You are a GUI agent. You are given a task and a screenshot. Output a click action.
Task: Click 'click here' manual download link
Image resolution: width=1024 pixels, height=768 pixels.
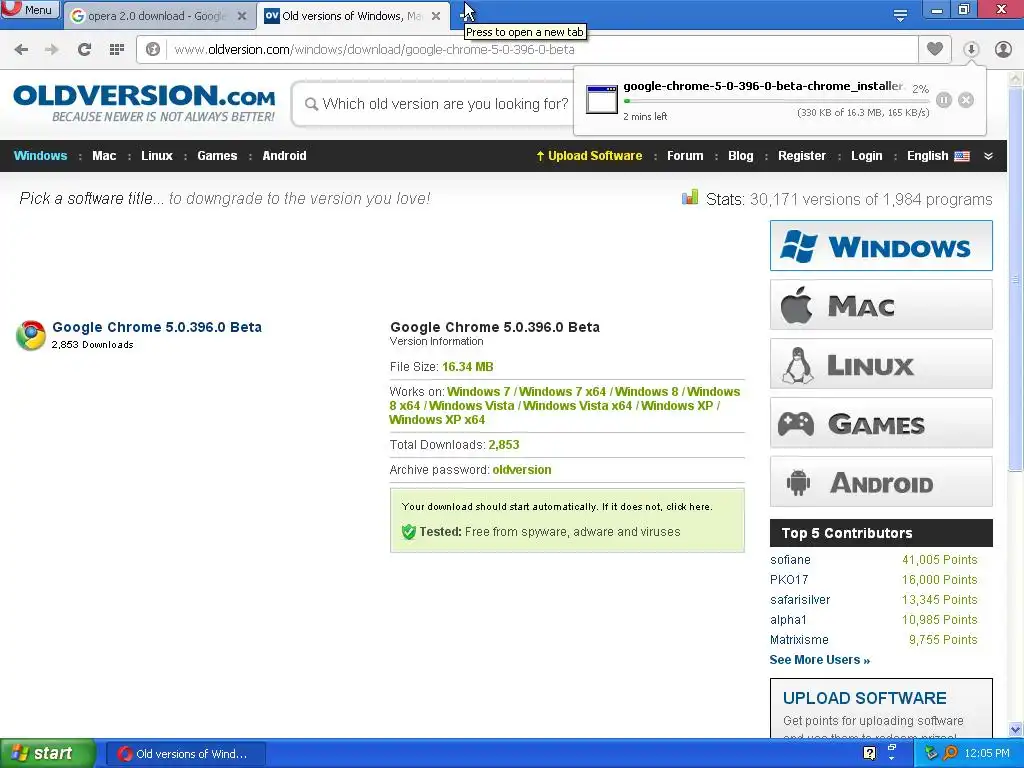tap(688, 507)
